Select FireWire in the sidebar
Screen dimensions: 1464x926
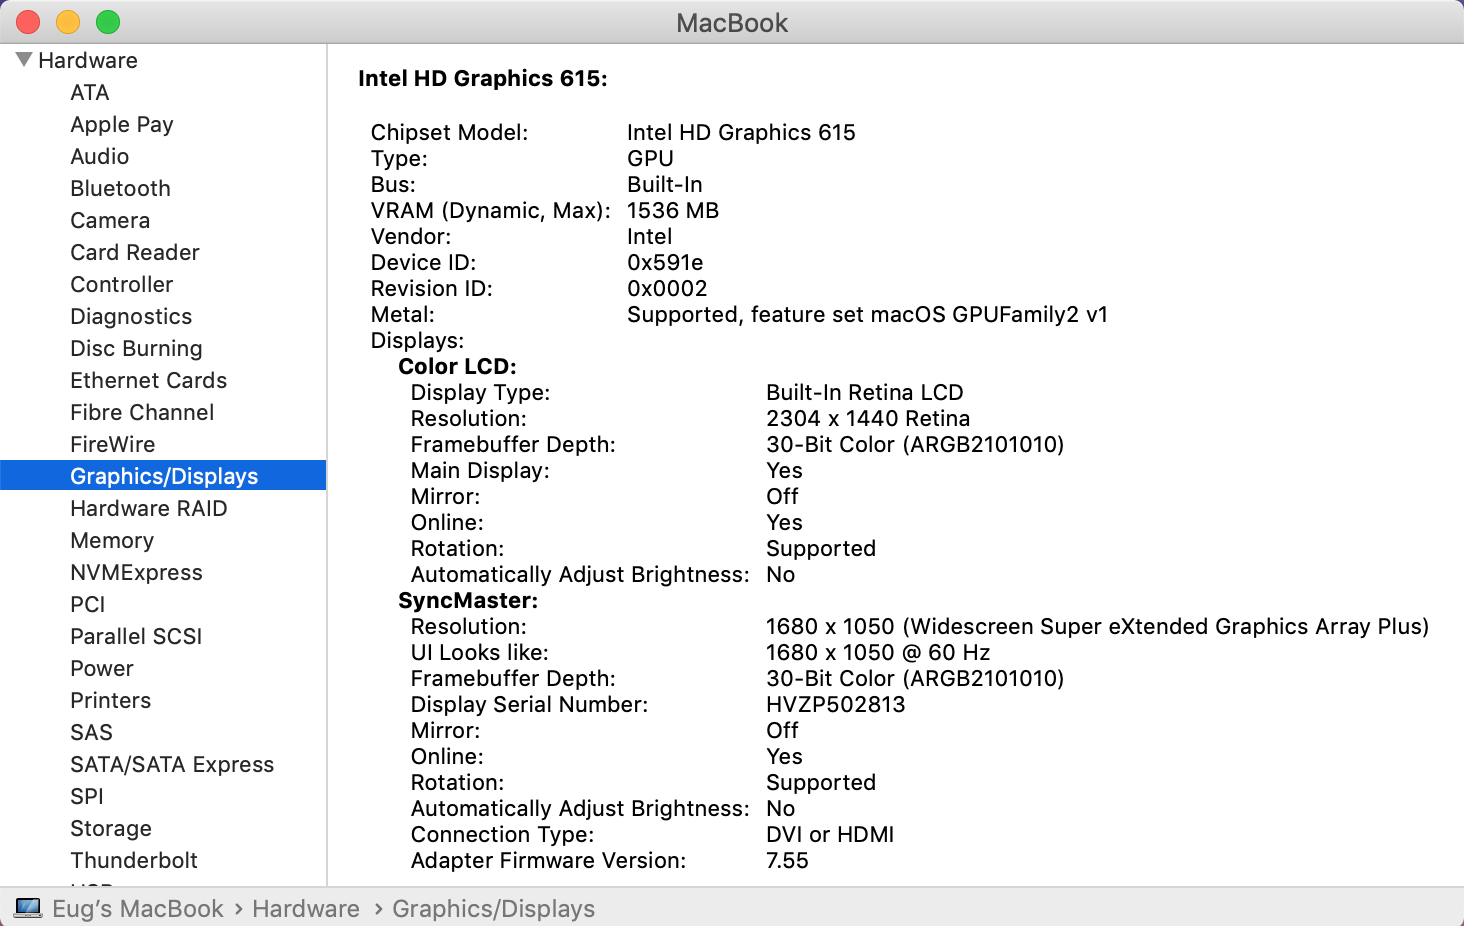click(113, 444)
